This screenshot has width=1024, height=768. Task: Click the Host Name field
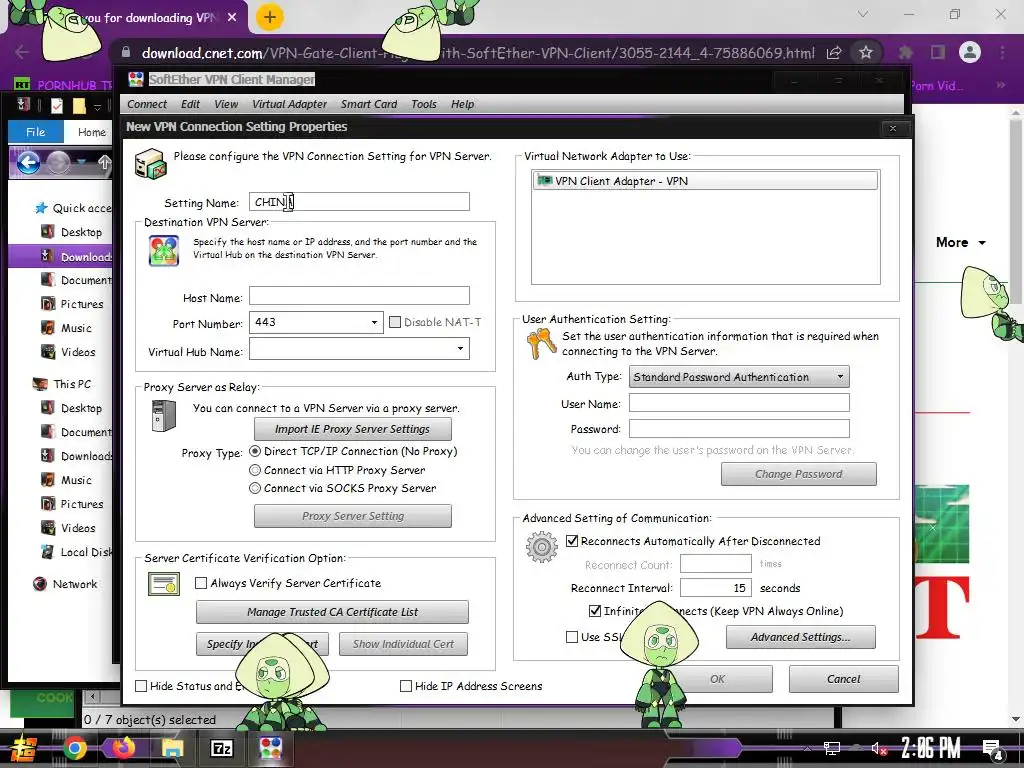[x=359, y=295]
